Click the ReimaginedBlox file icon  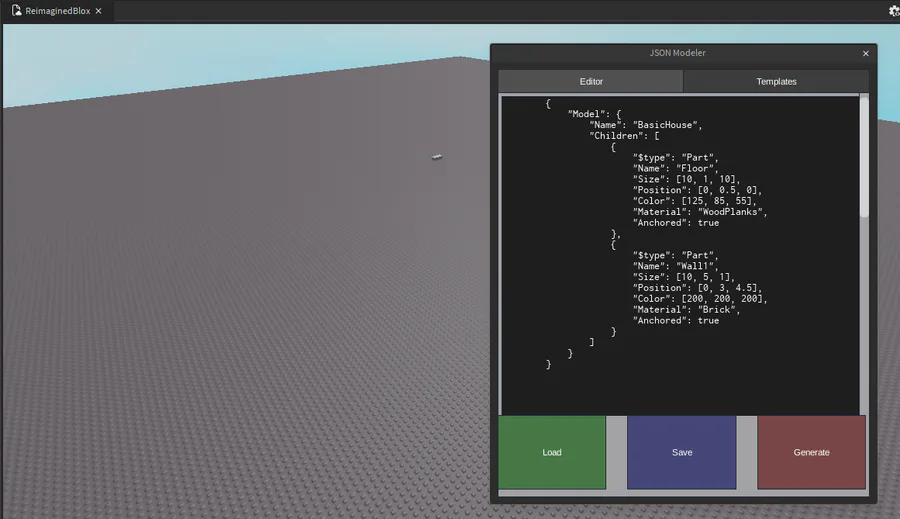(x=17, y=10)
